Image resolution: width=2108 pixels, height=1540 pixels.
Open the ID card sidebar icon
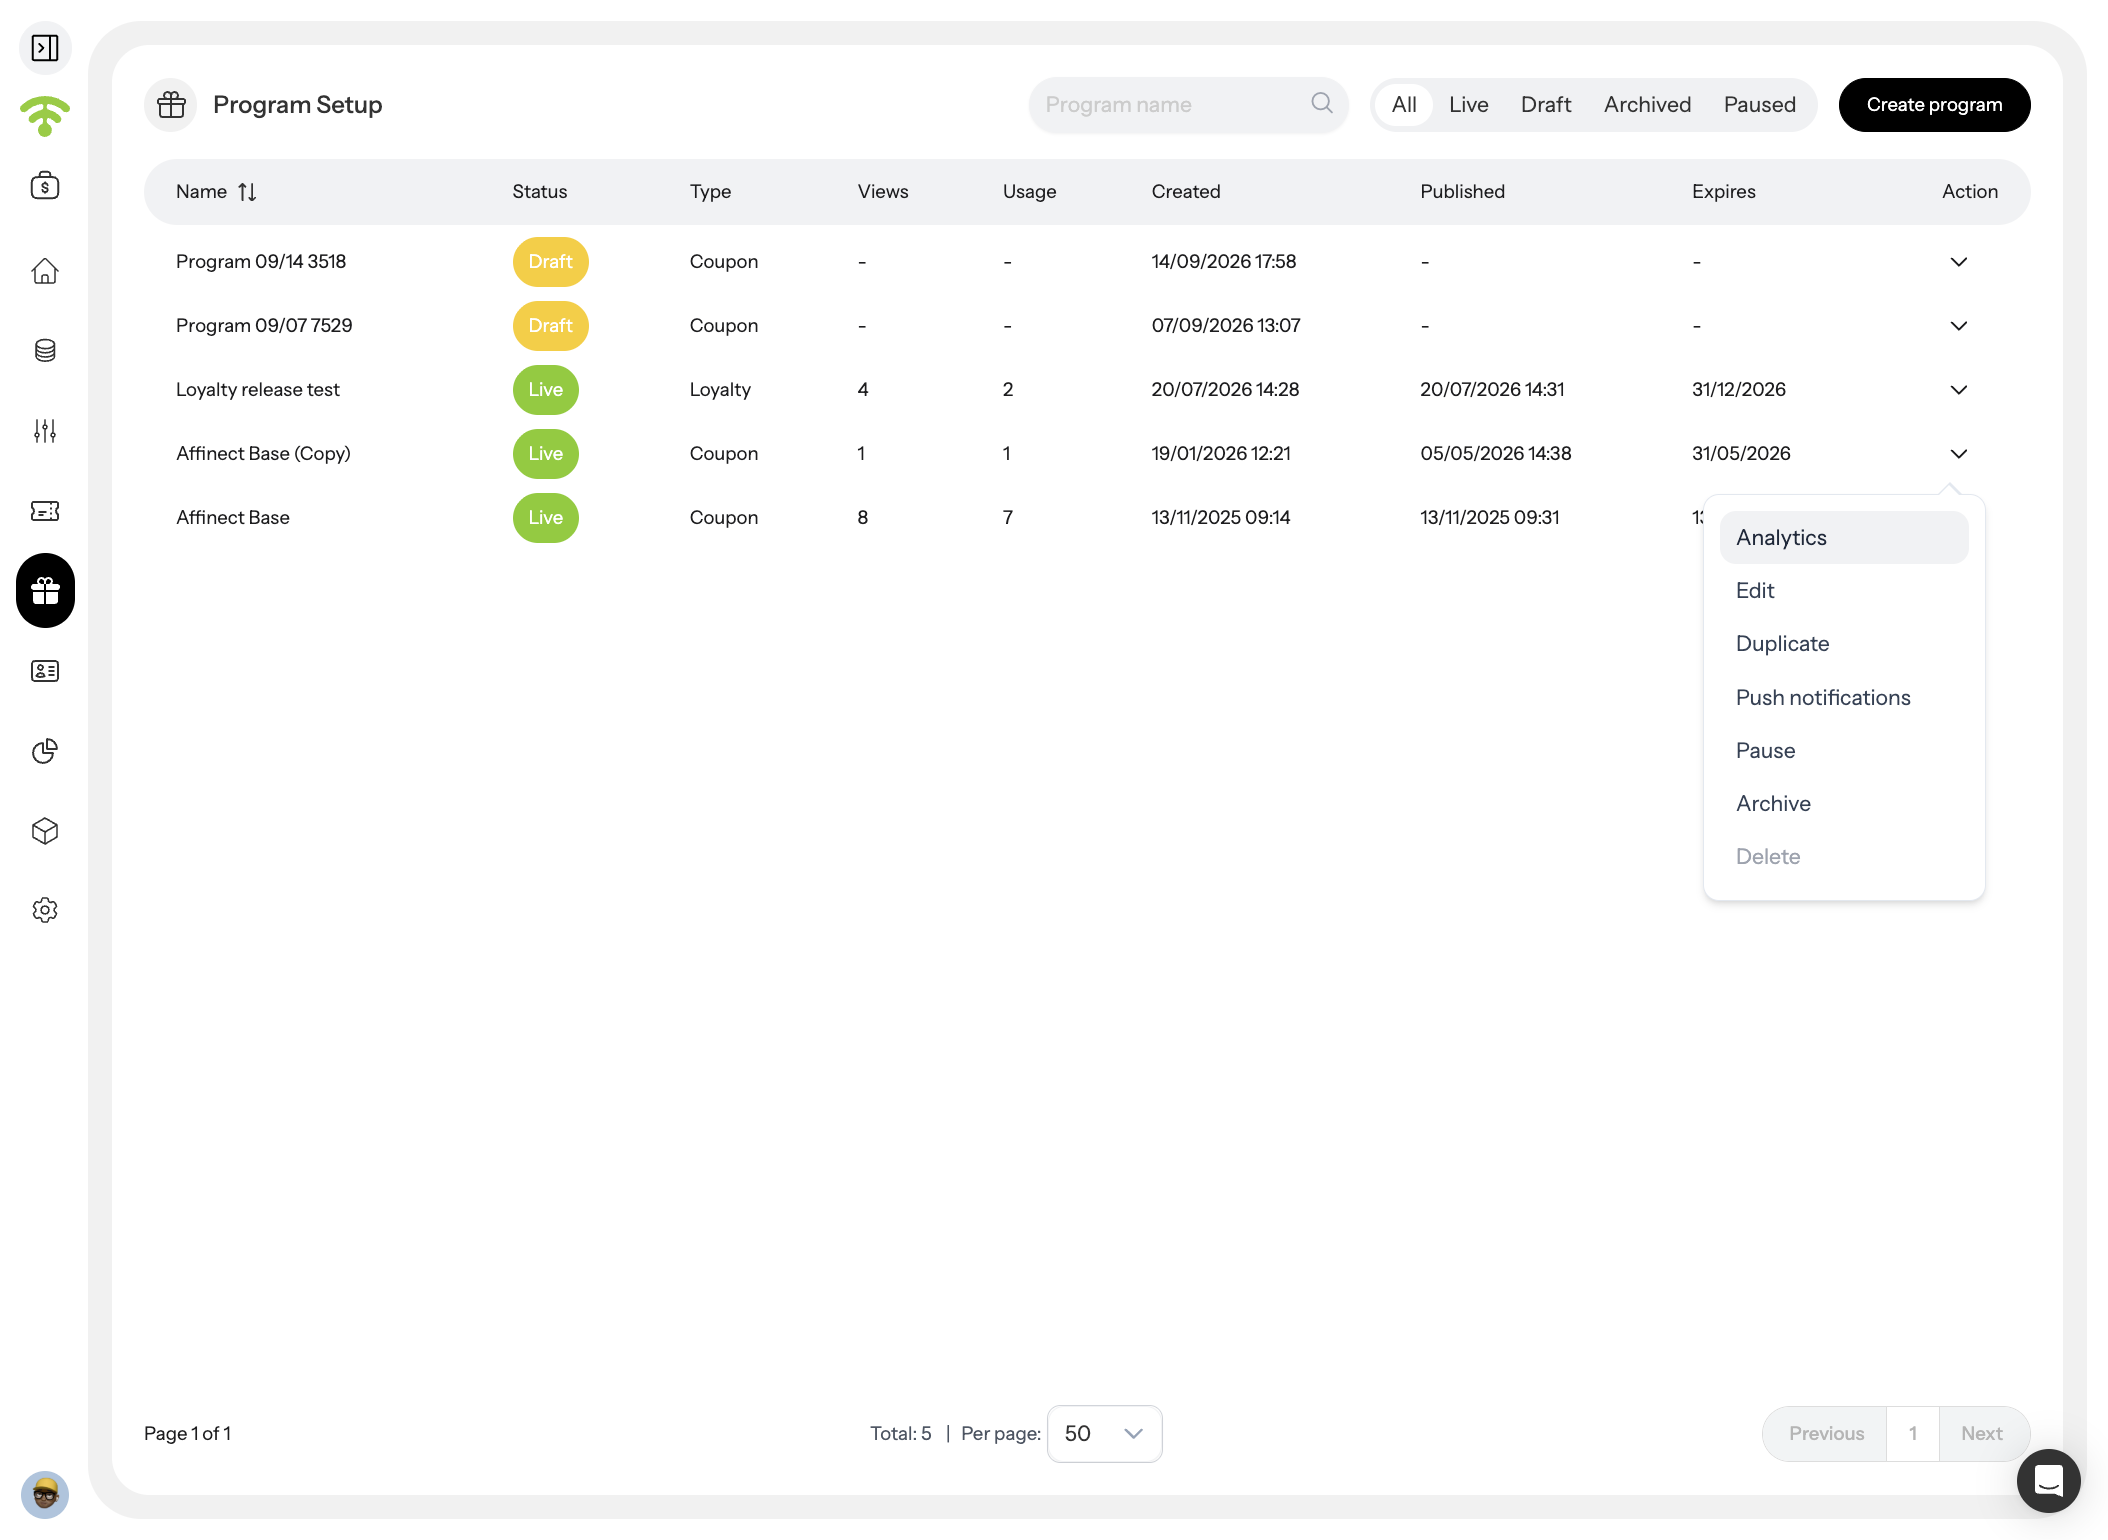tap(45, 671)
